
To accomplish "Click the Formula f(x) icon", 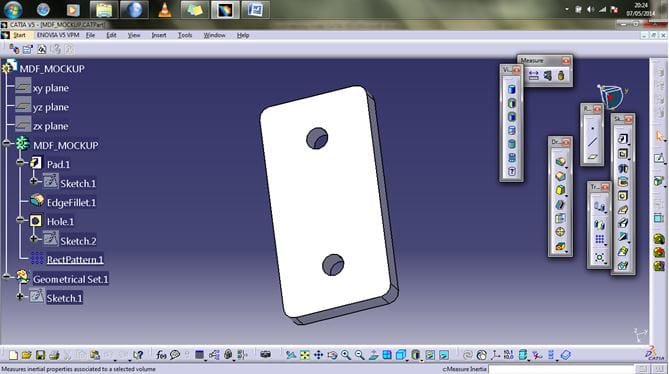I will click(161, 355).
